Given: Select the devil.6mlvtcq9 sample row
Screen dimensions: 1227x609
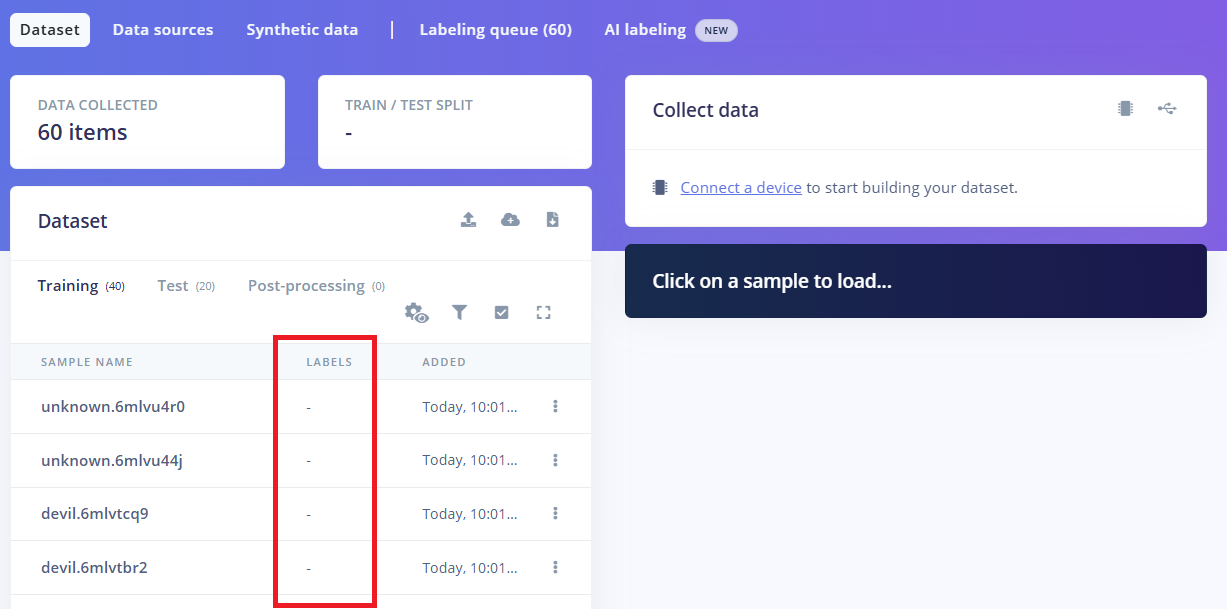Looking at the screenshot, I should point(95,514).
